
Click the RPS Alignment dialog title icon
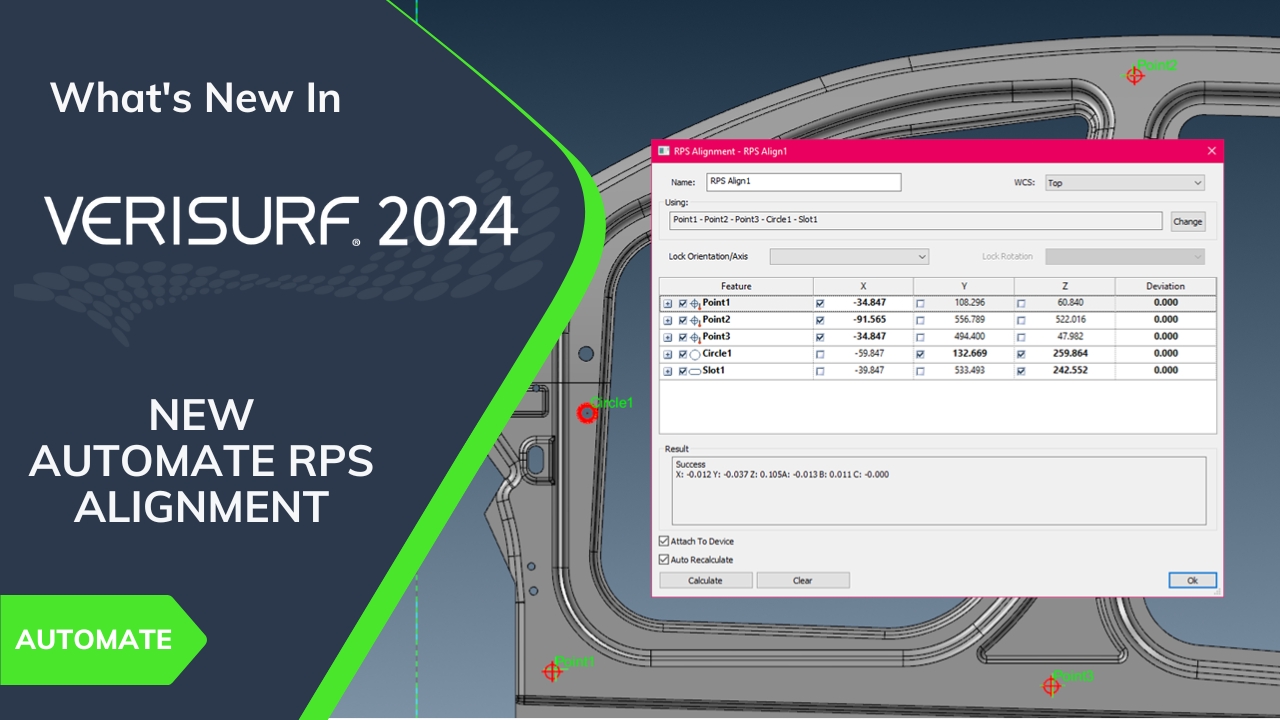pos(663,151)
